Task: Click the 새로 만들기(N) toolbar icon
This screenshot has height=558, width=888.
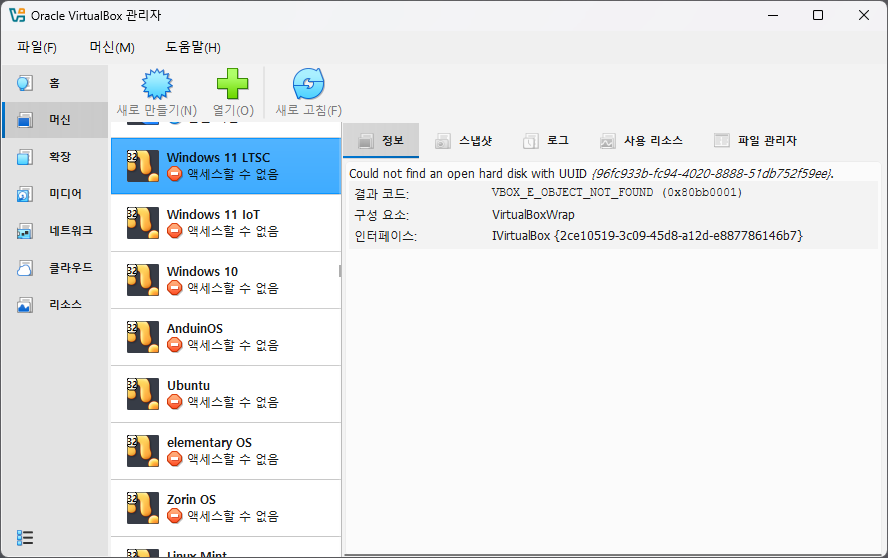Action: pos(157,84)
